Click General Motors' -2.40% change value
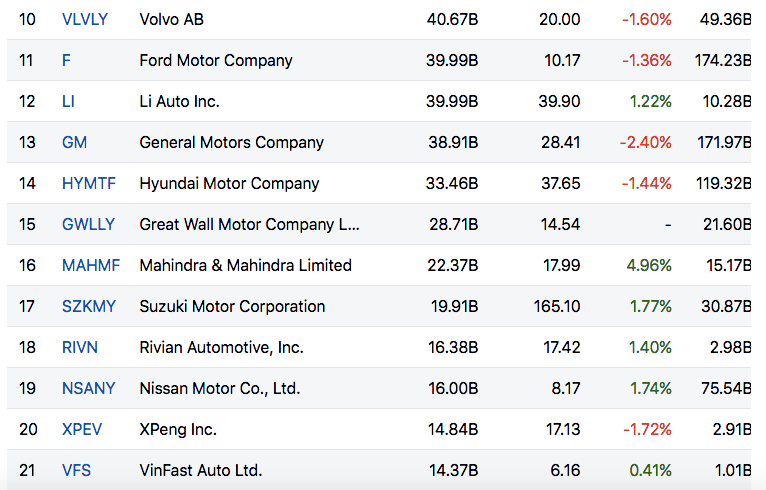This screenshot has height=490, width=766. pyautogui.click(x=645, y=142)
